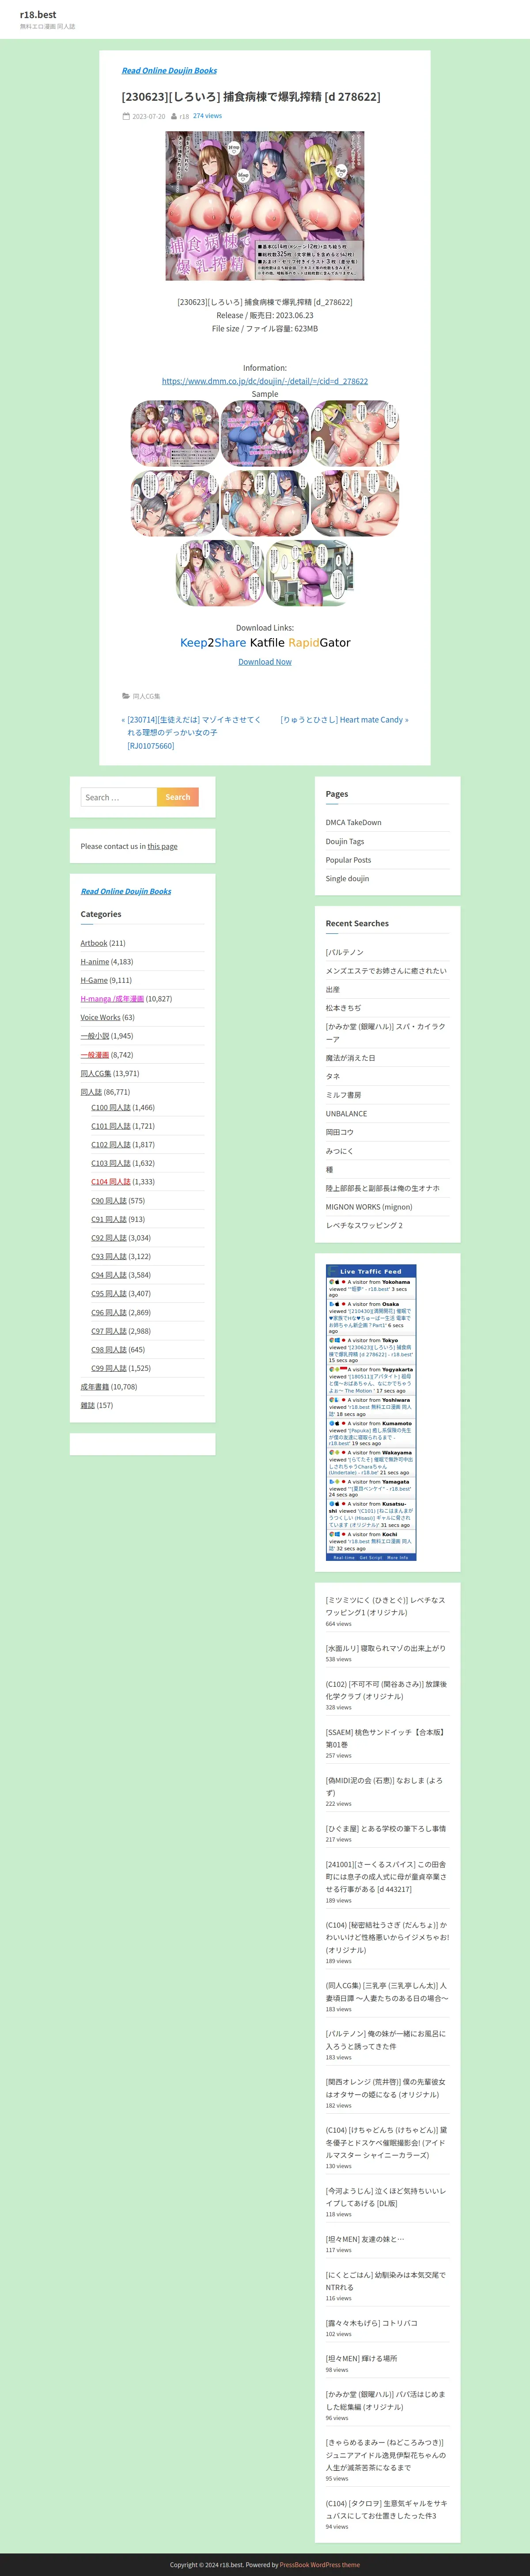Open Read Online Doujin Books link above Categories

point(126,891)
